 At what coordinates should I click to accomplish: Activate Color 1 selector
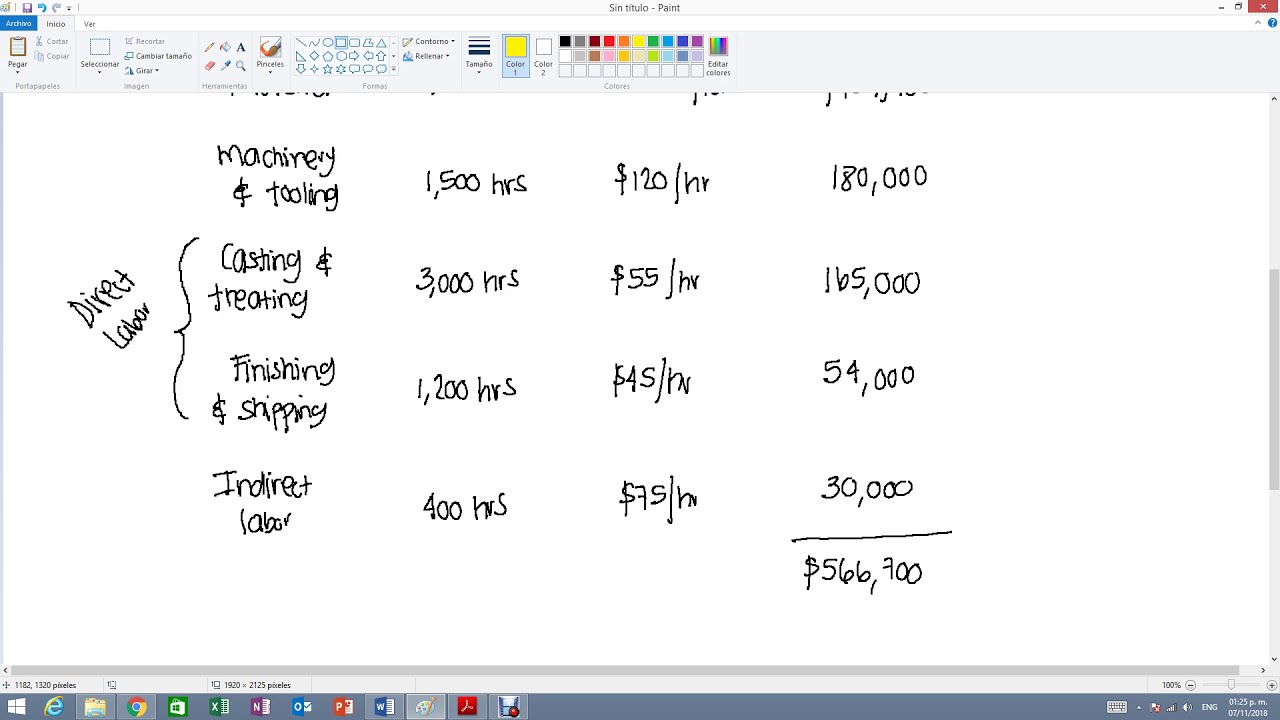(x=515, y=56)
